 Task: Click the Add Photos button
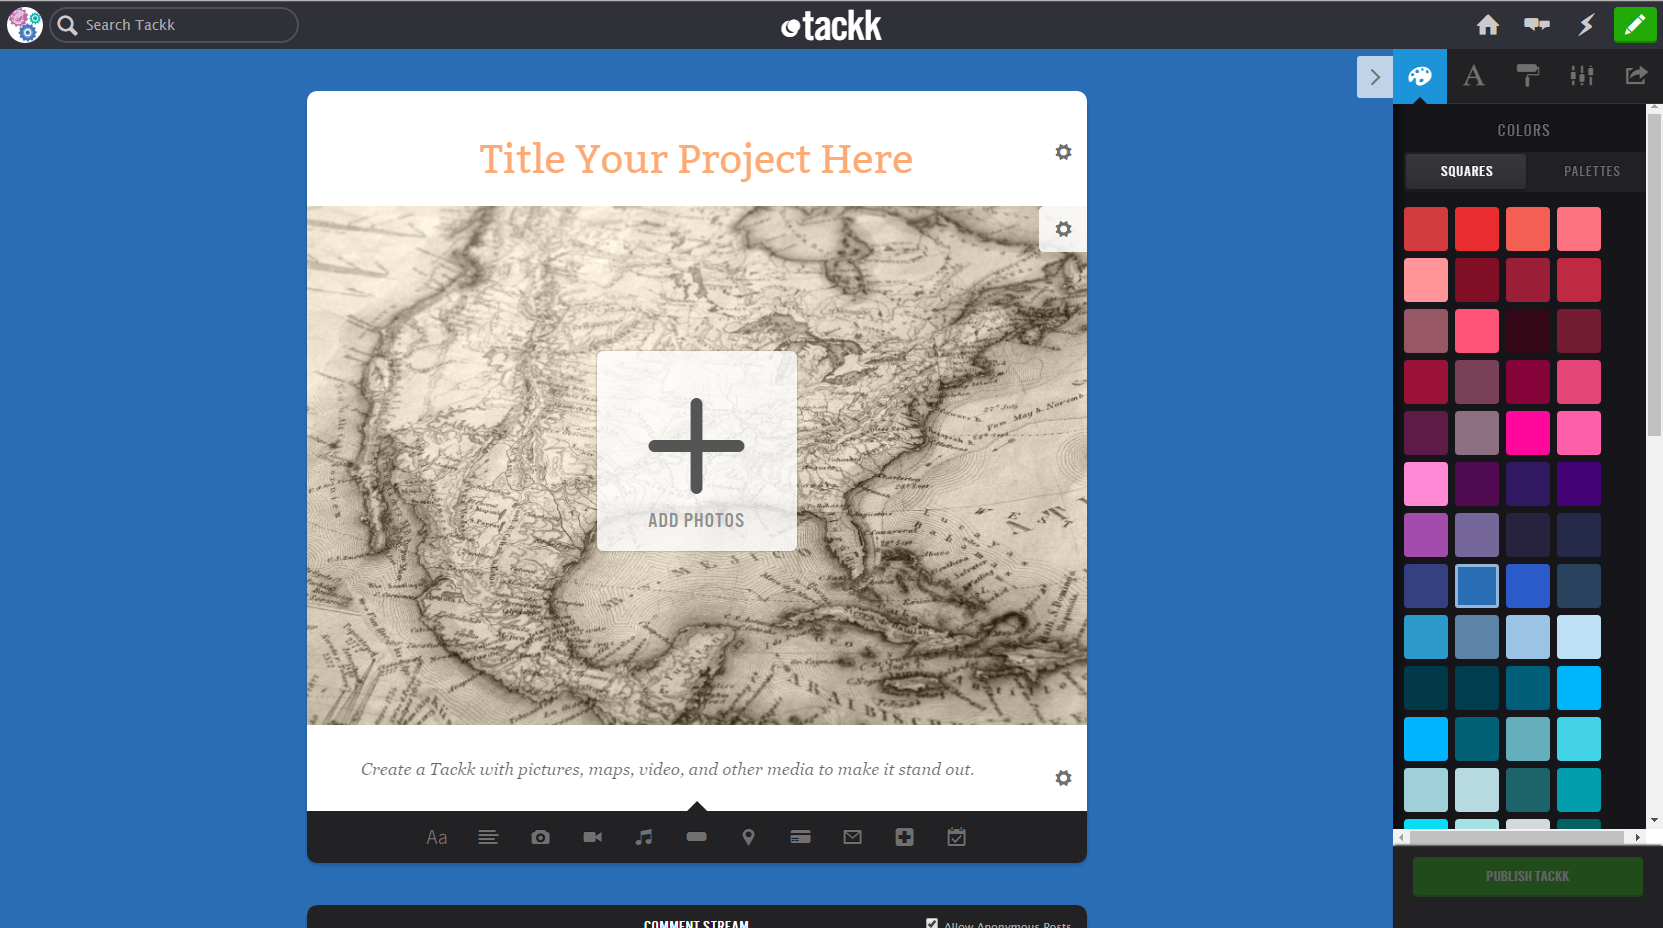tap(696, 451)
